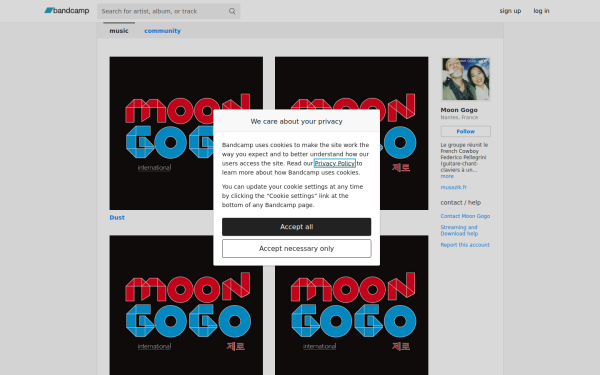Focus the artist, album, or track search field

[168, 11]
